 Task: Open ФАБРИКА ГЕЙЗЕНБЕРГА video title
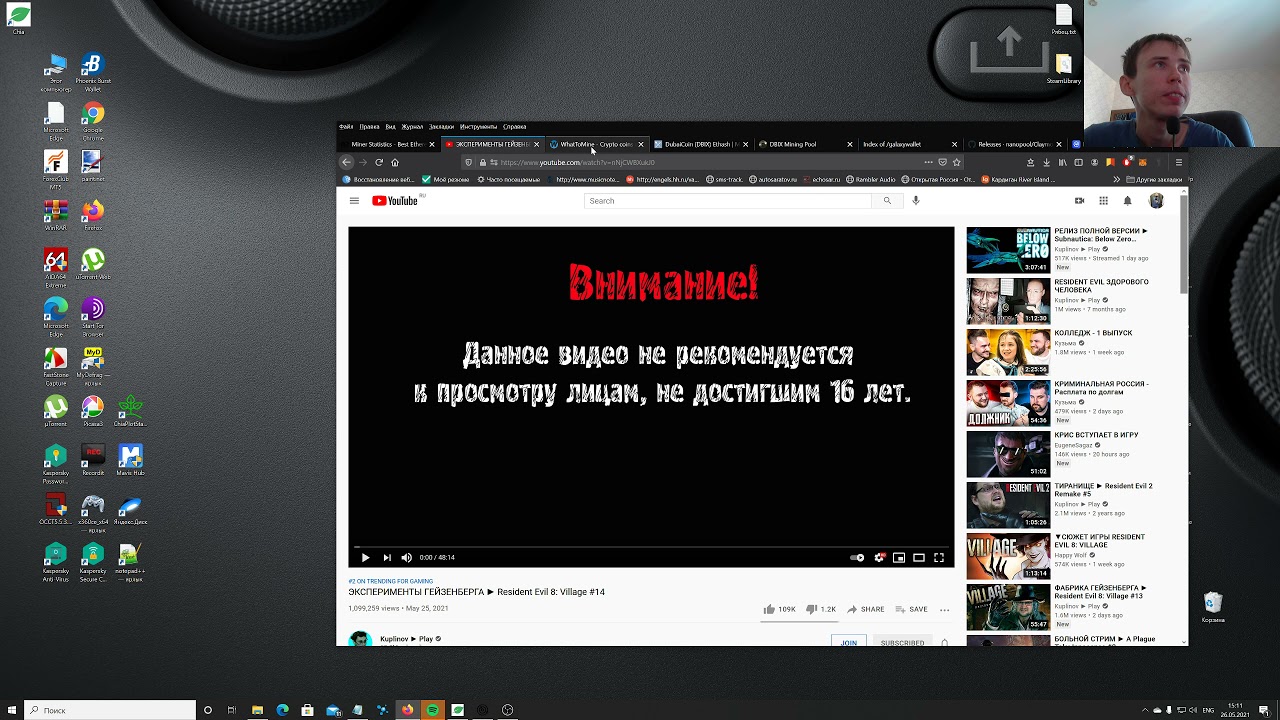tap(1100, 591)
